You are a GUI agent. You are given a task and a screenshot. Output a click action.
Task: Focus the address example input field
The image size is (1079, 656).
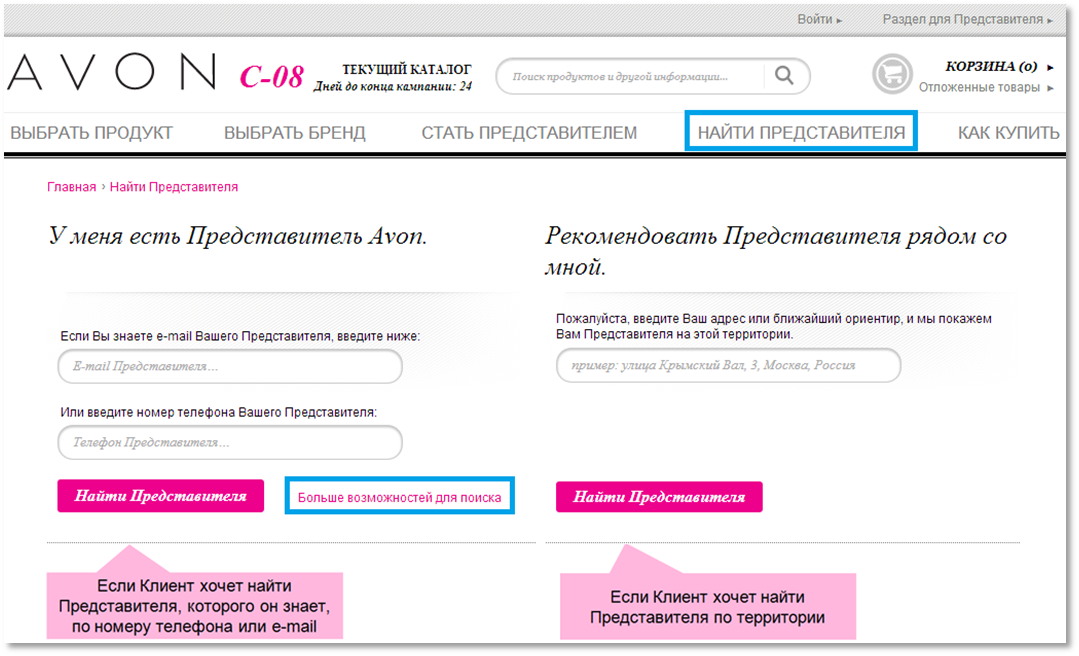click(728, 366)
